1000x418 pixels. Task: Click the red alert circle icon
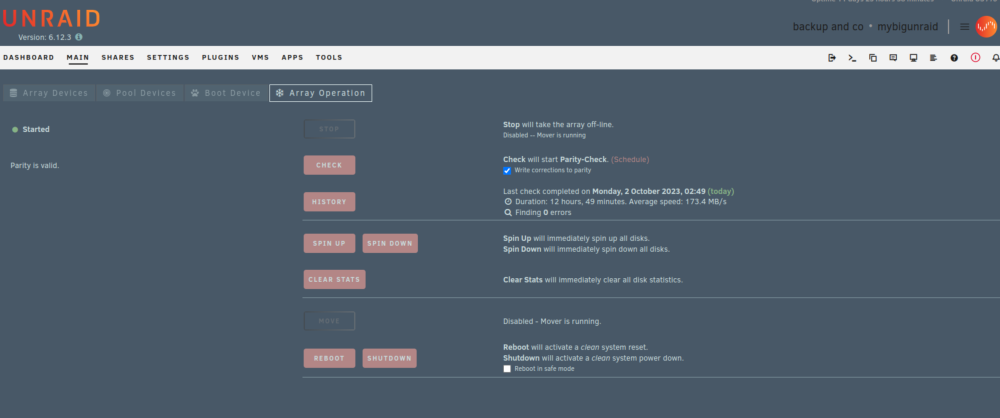975,57
